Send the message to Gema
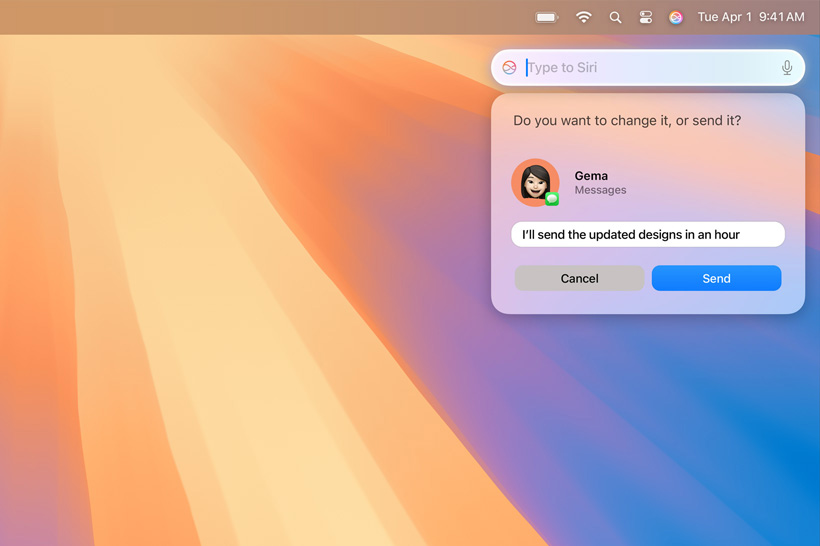This screenshot has height=546, width=820. pos(716,278)
